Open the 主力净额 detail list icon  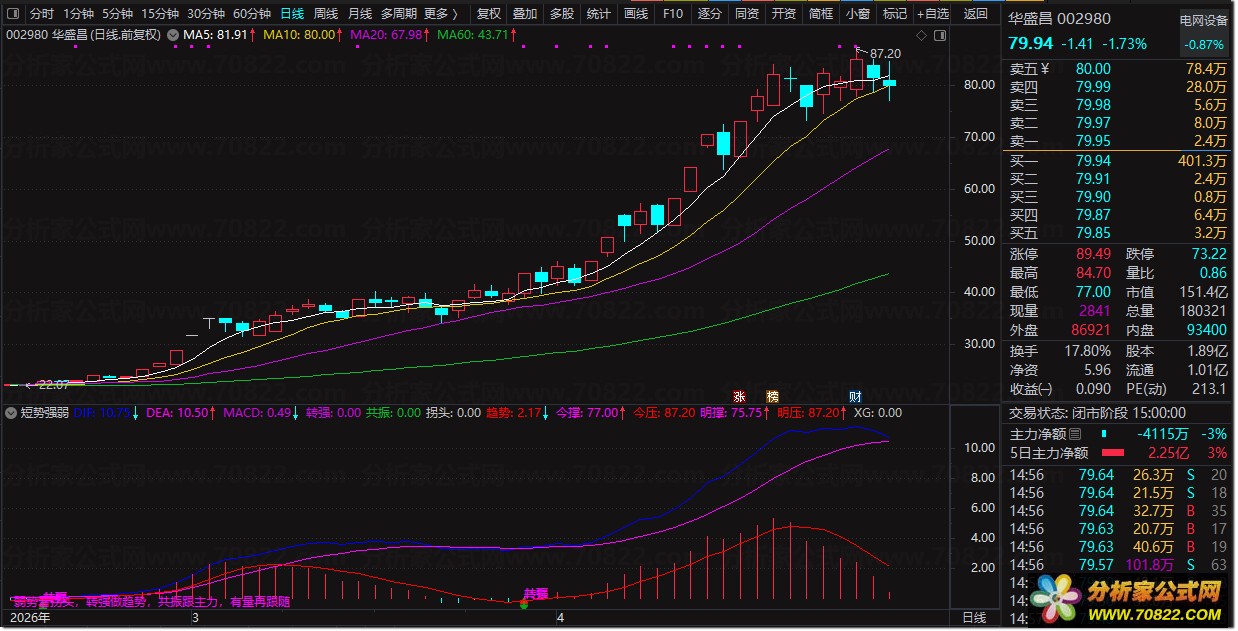[x=1075, y=435]
